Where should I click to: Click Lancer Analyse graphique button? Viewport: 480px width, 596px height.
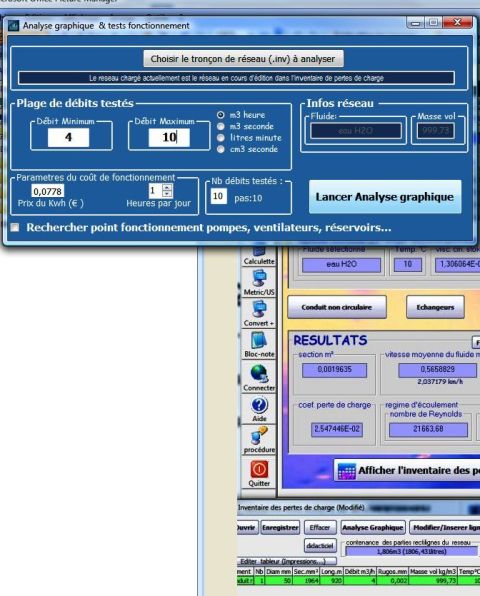pyautogui.click(x=385, y=197)
